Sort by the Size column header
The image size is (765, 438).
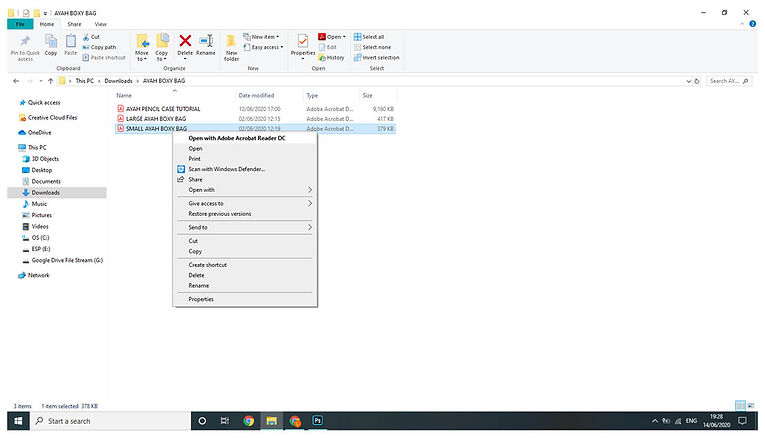[378, 96]
